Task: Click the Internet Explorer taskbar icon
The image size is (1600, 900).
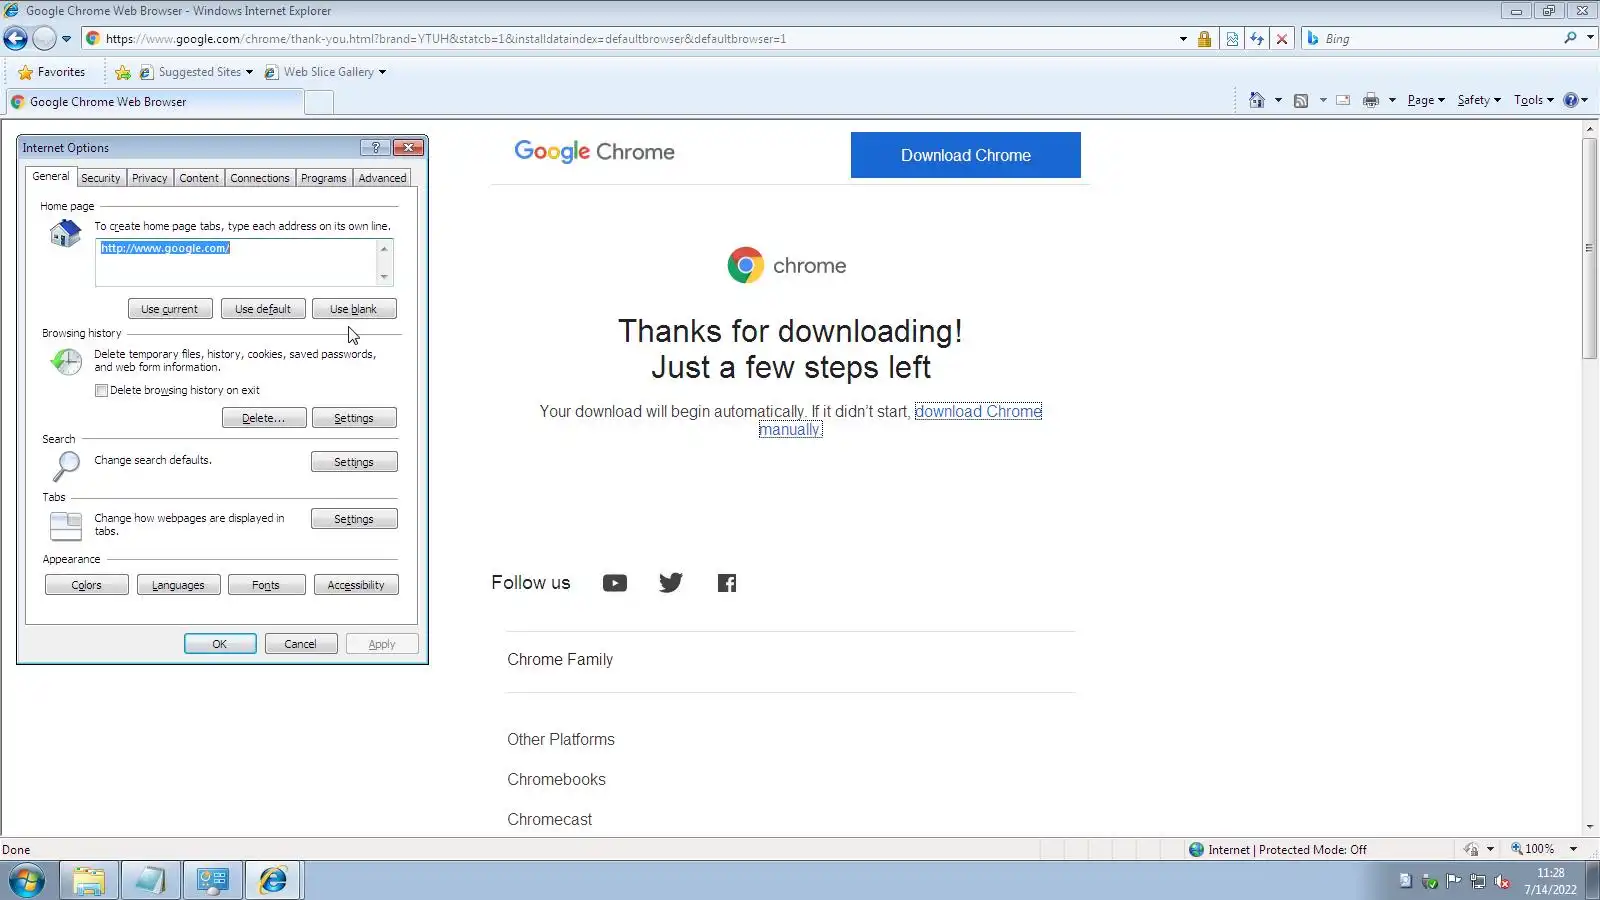Action: 273,881
